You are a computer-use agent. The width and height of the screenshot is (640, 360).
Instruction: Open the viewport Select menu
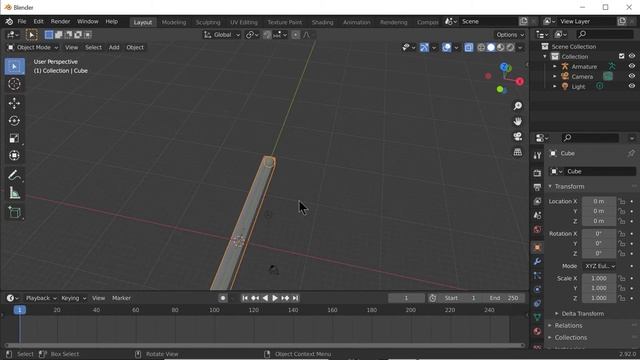(93, 48)
